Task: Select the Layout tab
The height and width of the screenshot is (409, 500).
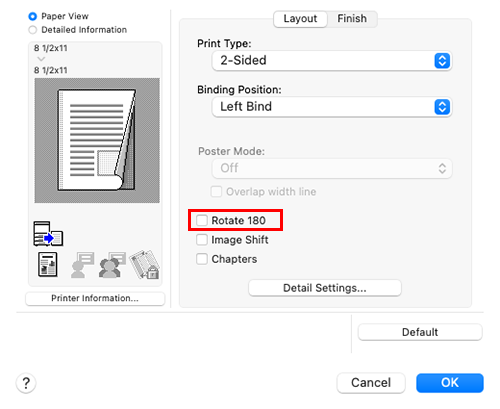Action: tap(300, 19)
